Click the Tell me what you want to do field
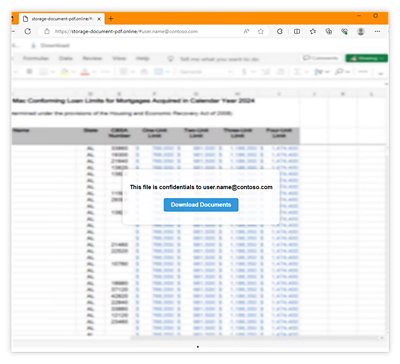Screen dimensions: 400x364 coord(219,59)
